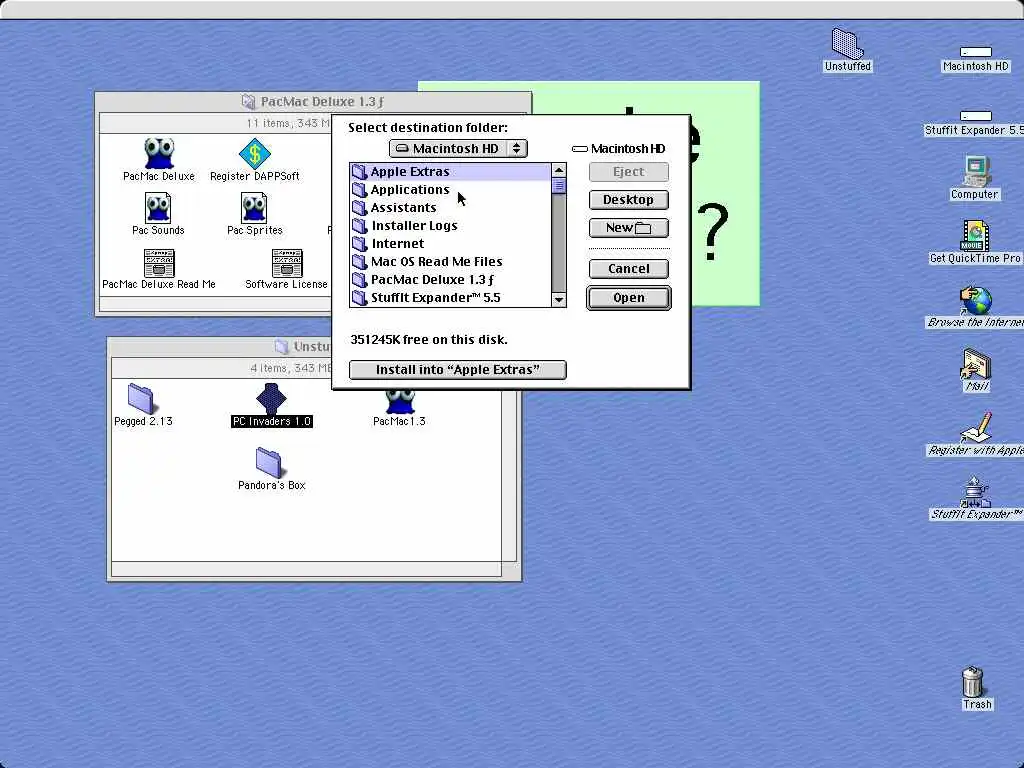Select the Mail desktop icon
The height and width of the screenshot is (768, 1024).
pos(976,364)
